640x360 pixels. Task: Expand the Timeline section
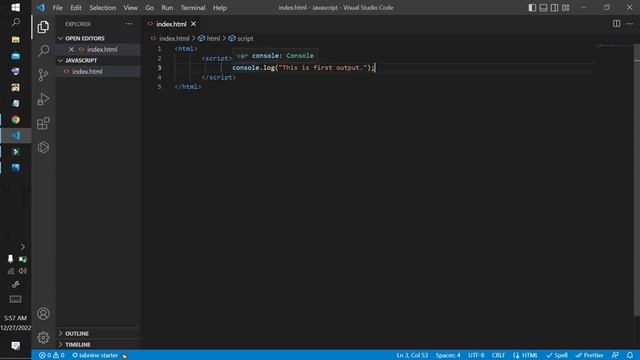pyautogui.click(x=98, y=344)
